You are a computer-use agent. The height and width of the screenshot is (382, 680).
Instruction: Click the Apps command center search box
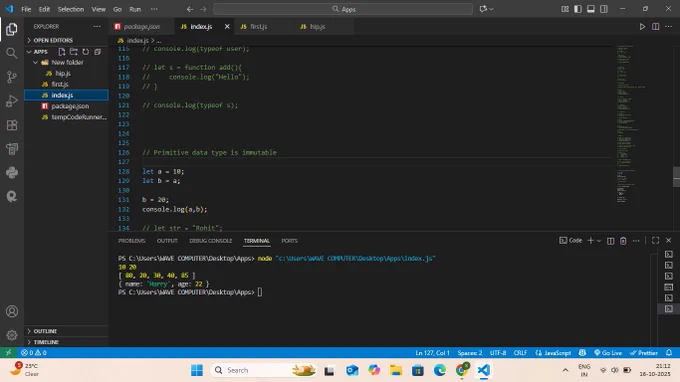click(343, 9)
